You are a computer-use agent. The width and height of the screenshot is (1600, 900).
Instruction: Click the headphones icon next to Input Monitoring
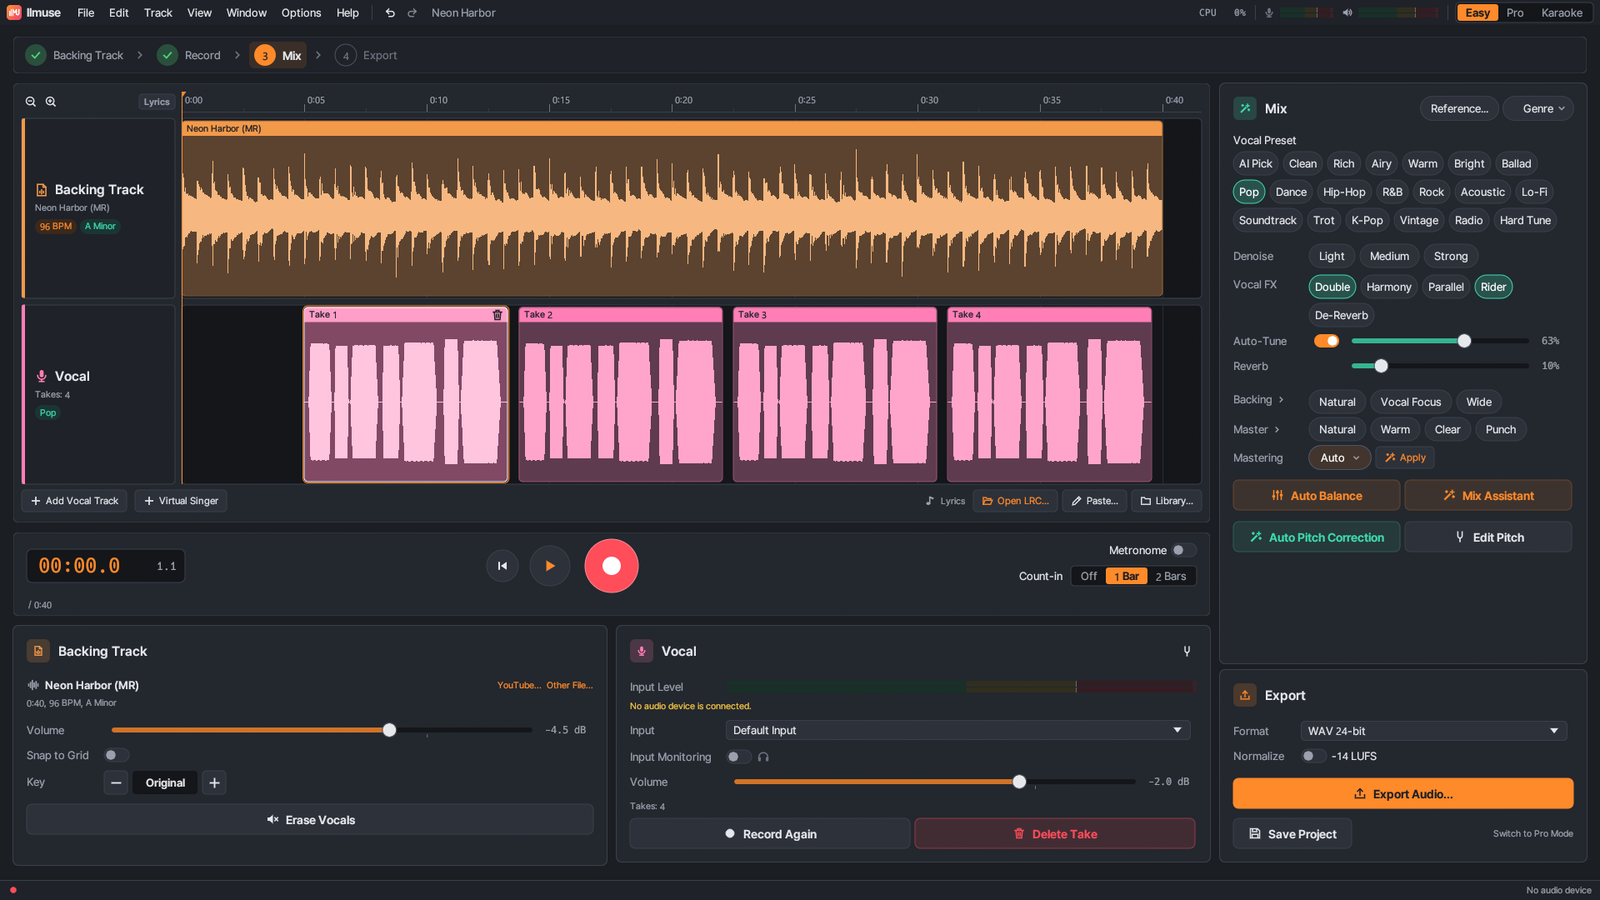pos(763,757)
